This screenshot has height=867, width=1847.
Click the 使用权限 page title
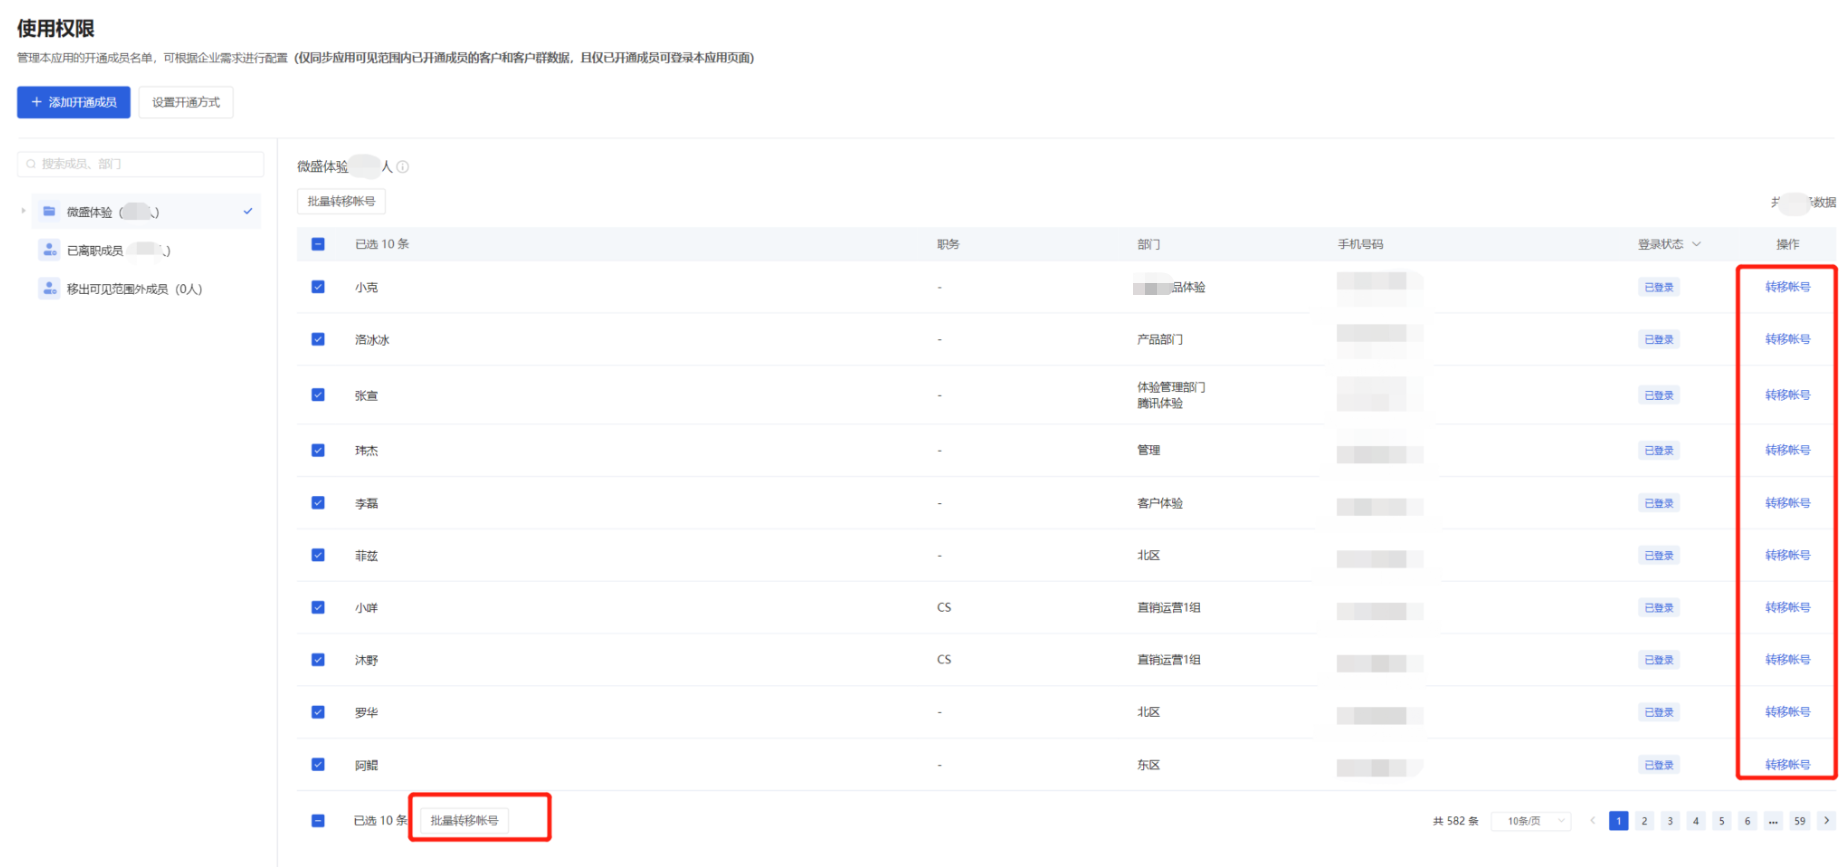pyautogui.click(x=56, y=29)
